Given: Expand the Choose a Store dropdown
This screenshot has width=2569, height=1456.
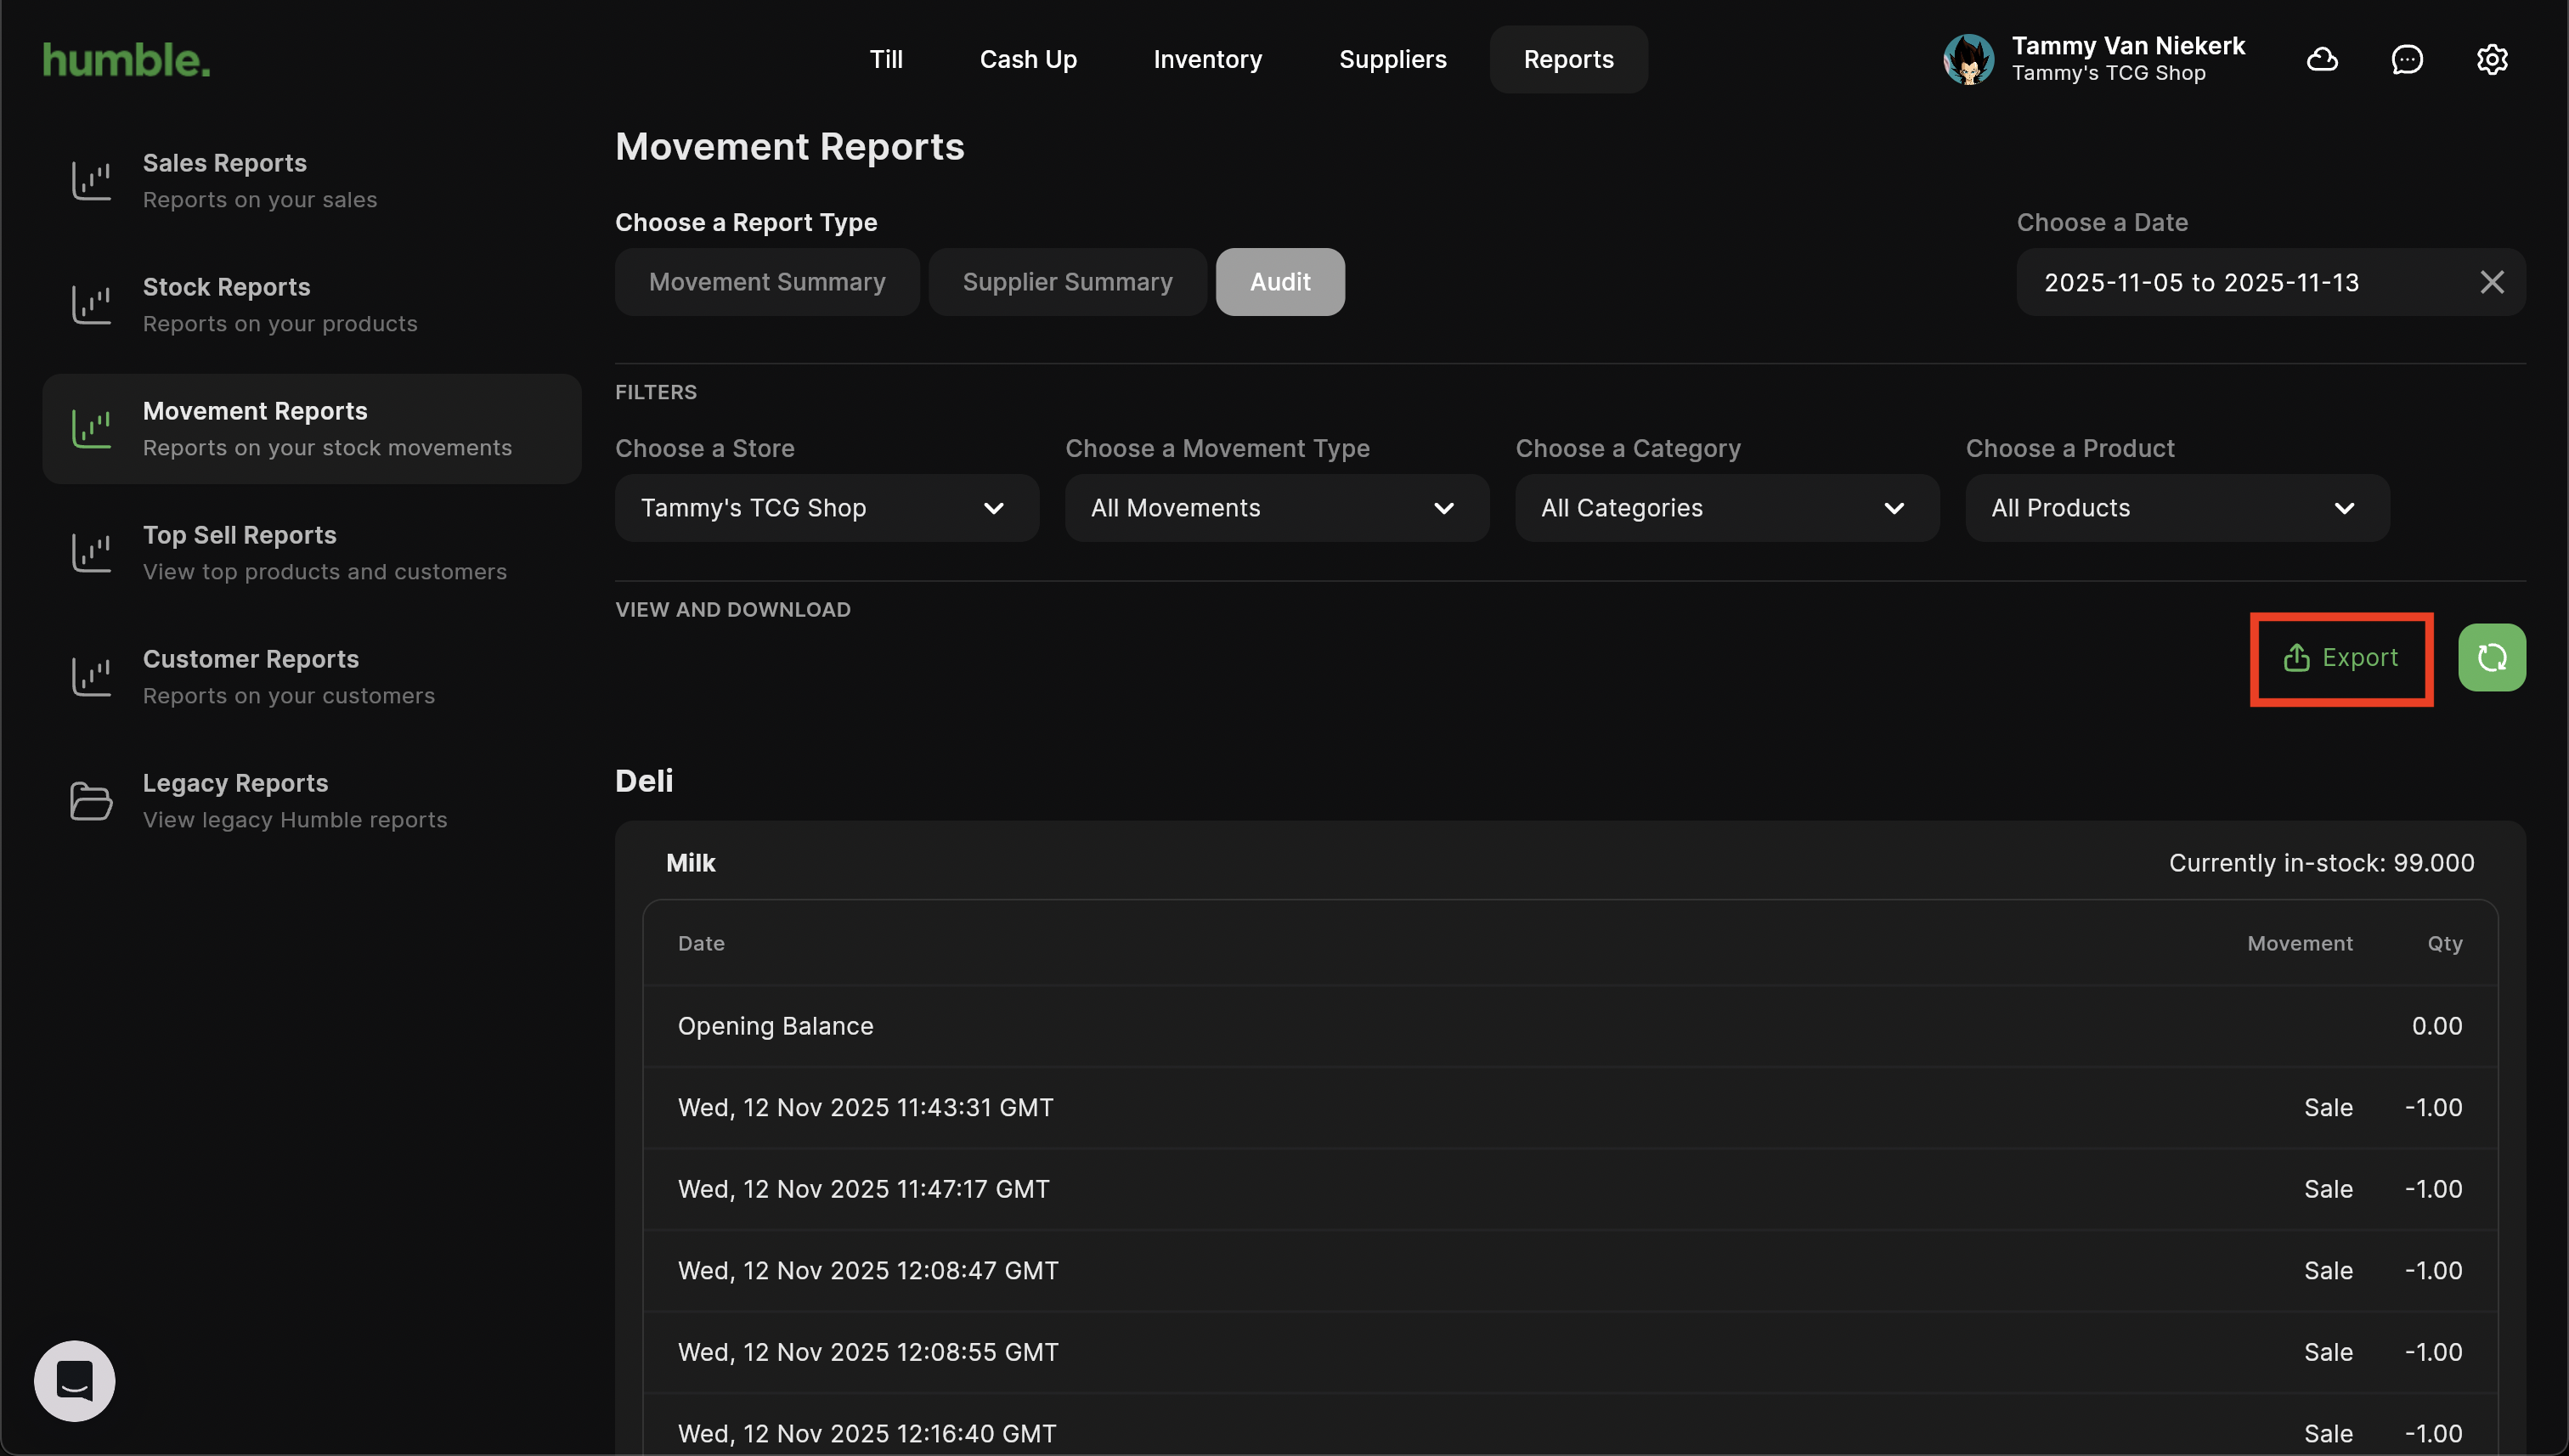Looking at the screenshot, I should tap(826, 508).
